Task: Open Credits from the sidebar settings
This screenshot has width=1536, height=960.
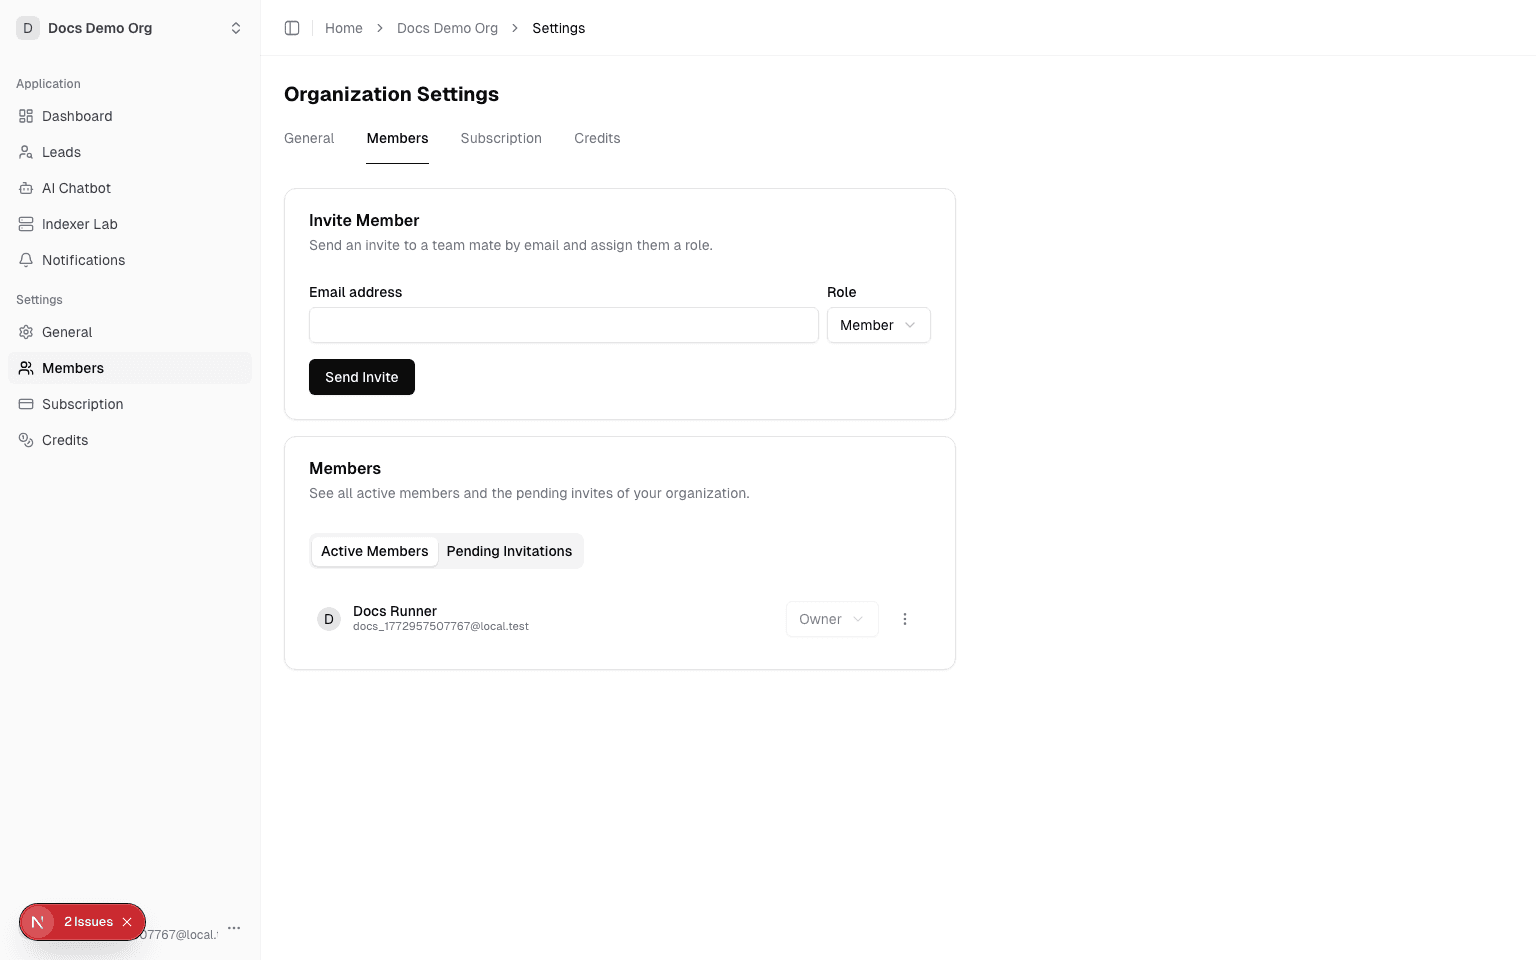Action: (64, 440)
